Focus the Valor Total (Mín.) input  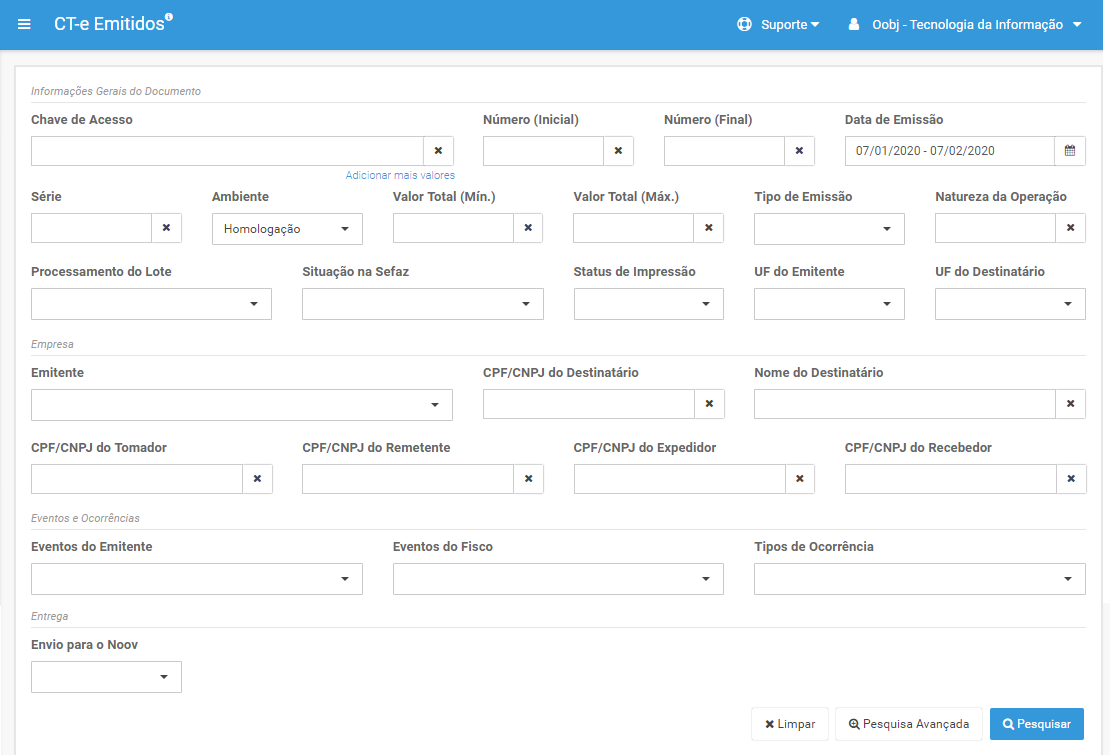coord(453,228)
